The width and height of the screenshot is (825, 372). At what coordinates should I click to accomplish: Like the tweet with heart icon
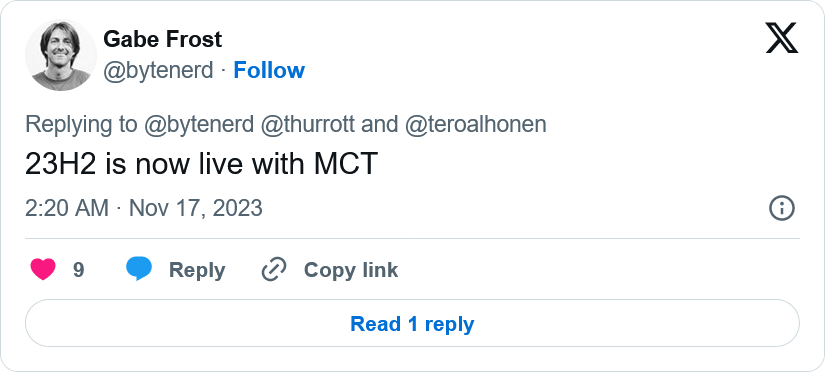tap(43, 270)
